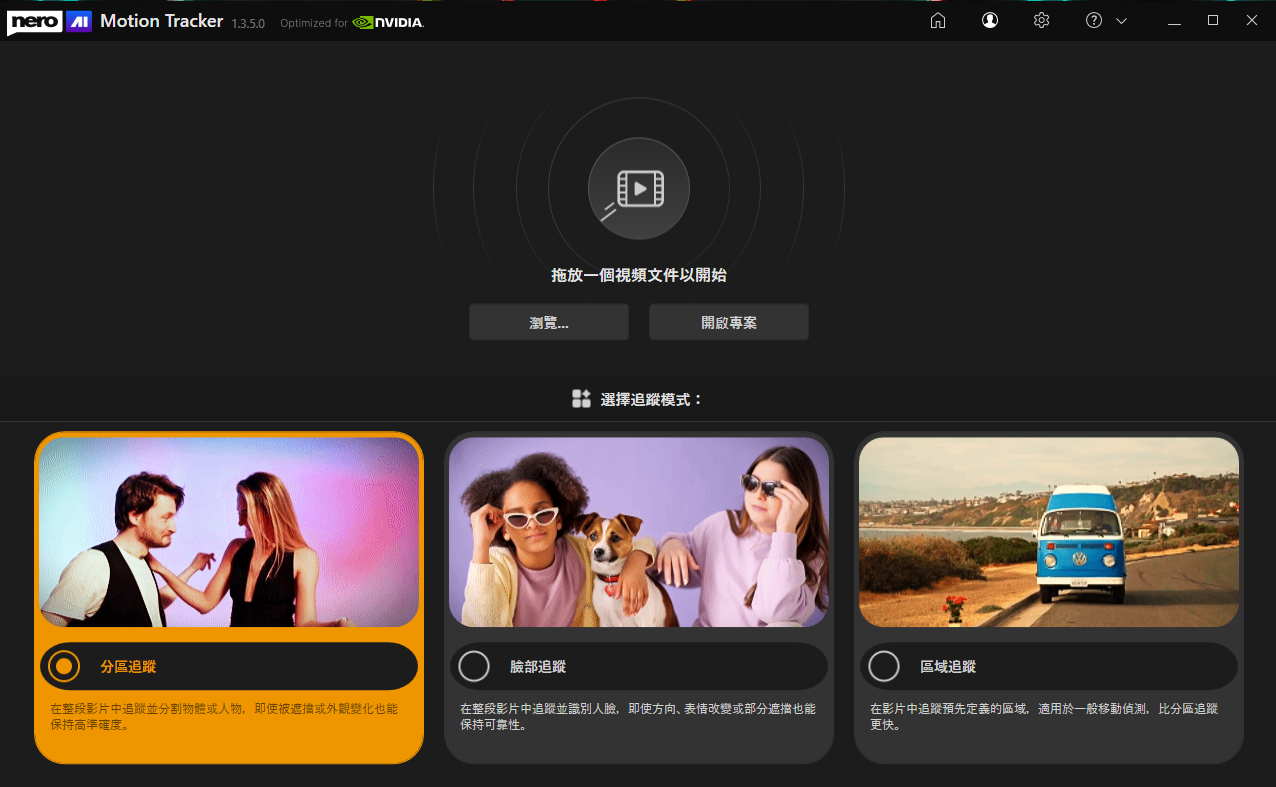Viewport: 1276px width, 787px height.
Task: Select the 區域追蹤 radio button
Action: (884, 666)
